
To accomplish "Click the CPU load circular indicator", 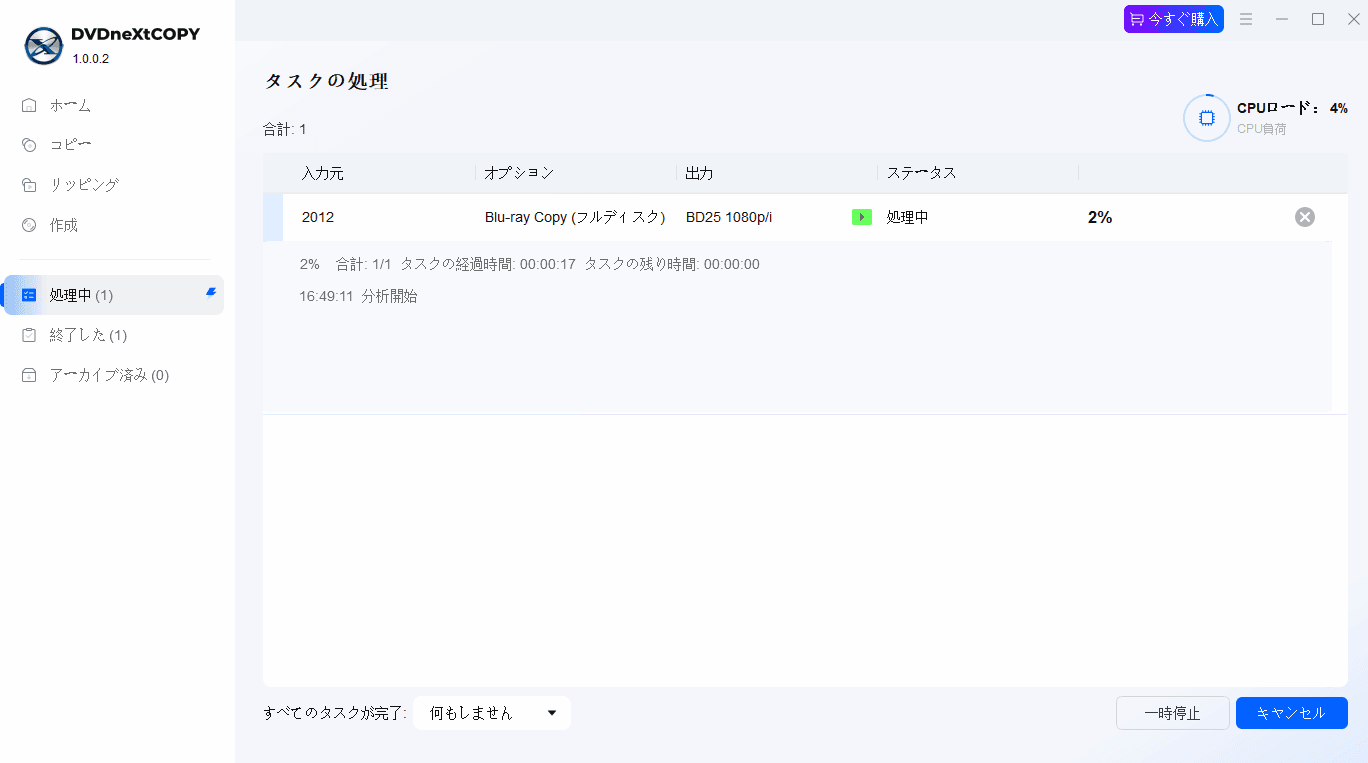I will (1207, 118).
